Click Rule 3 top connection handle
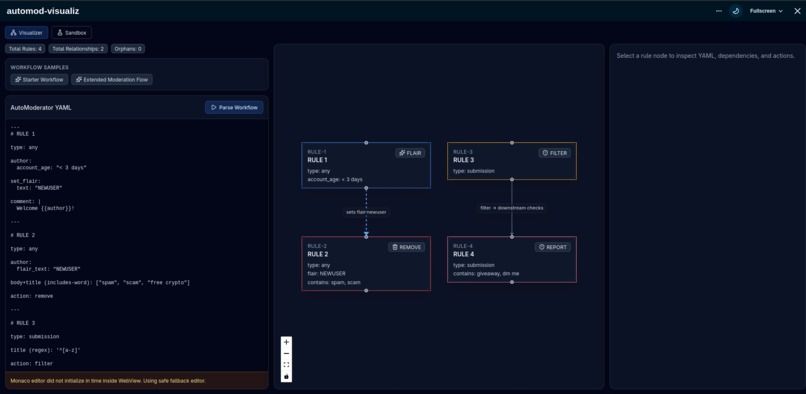This screenshot has width=806, height=394. point(512,142)
